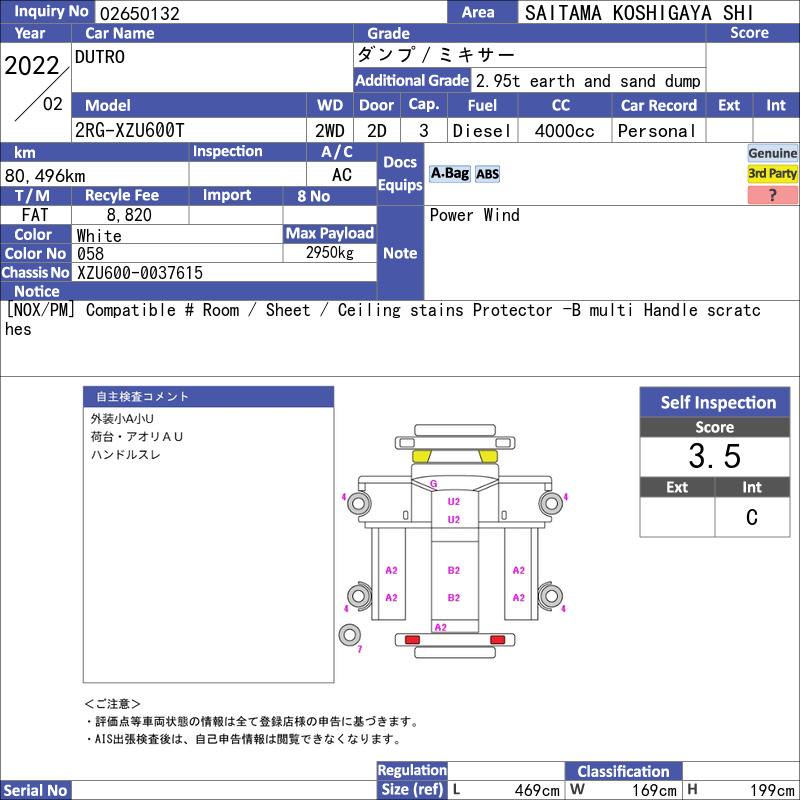The image size is (800, 800).
Task: Click the max payload 2950kg
Action: [x=330, y=253]
